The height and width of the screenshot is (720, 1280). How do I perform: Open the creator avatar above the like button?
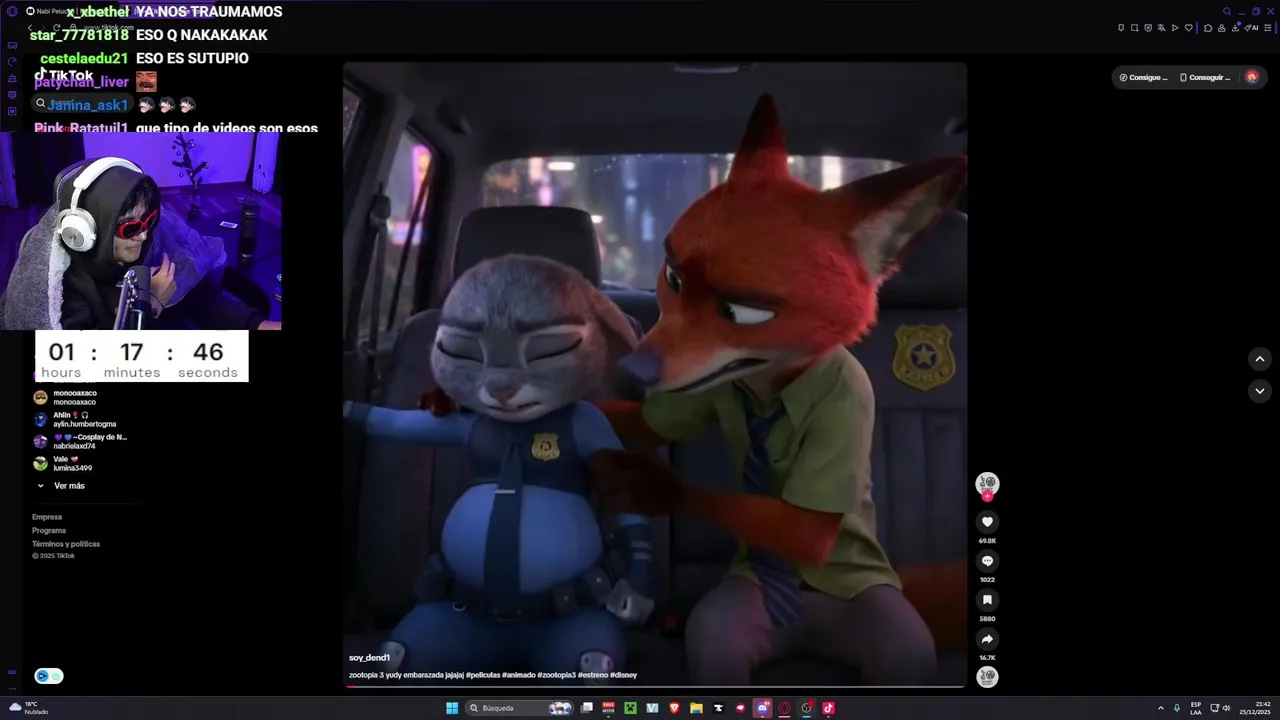[x=987, y=484]
